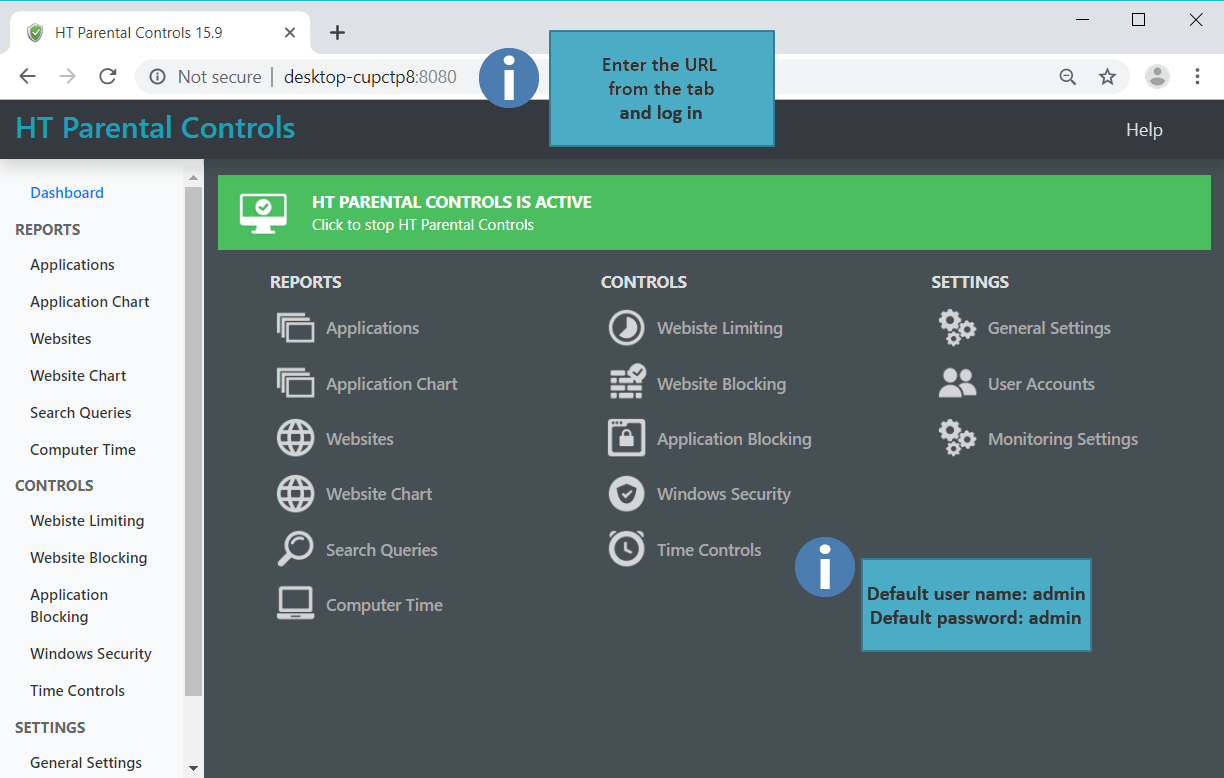Click the Application Chart dashboard link

392,384
